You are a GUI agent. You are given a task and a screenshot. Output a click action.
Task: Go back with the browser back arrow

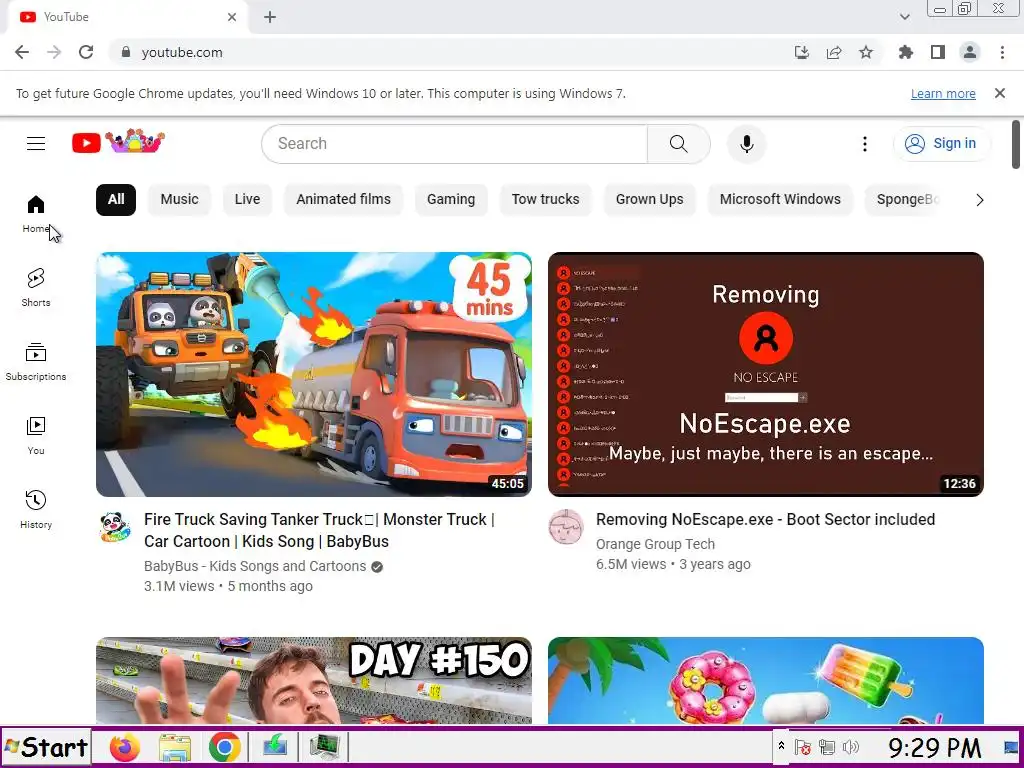click(22, 52)
